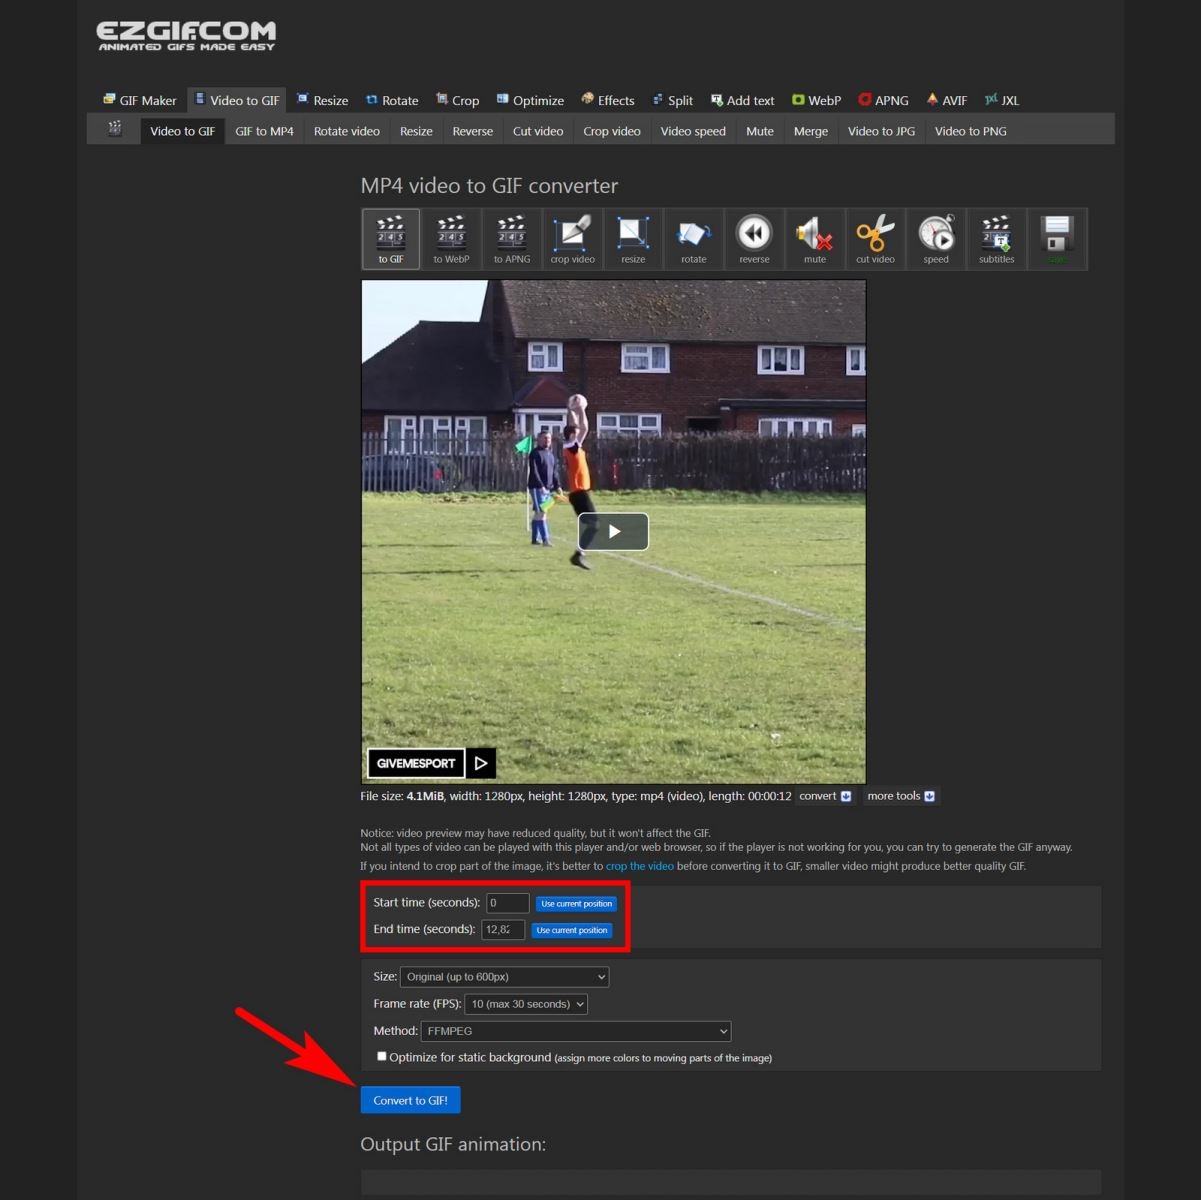
Task: Open the cut video scissors icon
Action: tap(875, 239)
